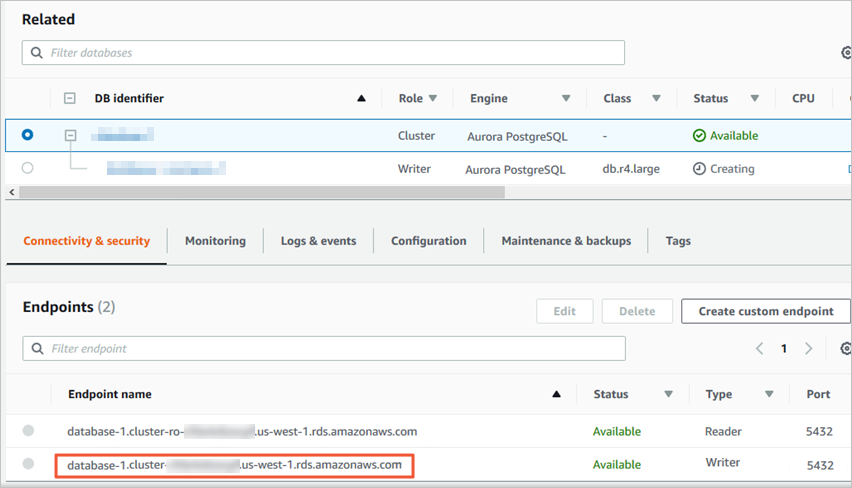Switch to the Monitoring tab
This screenshot has height=488, width=852.
215,241
